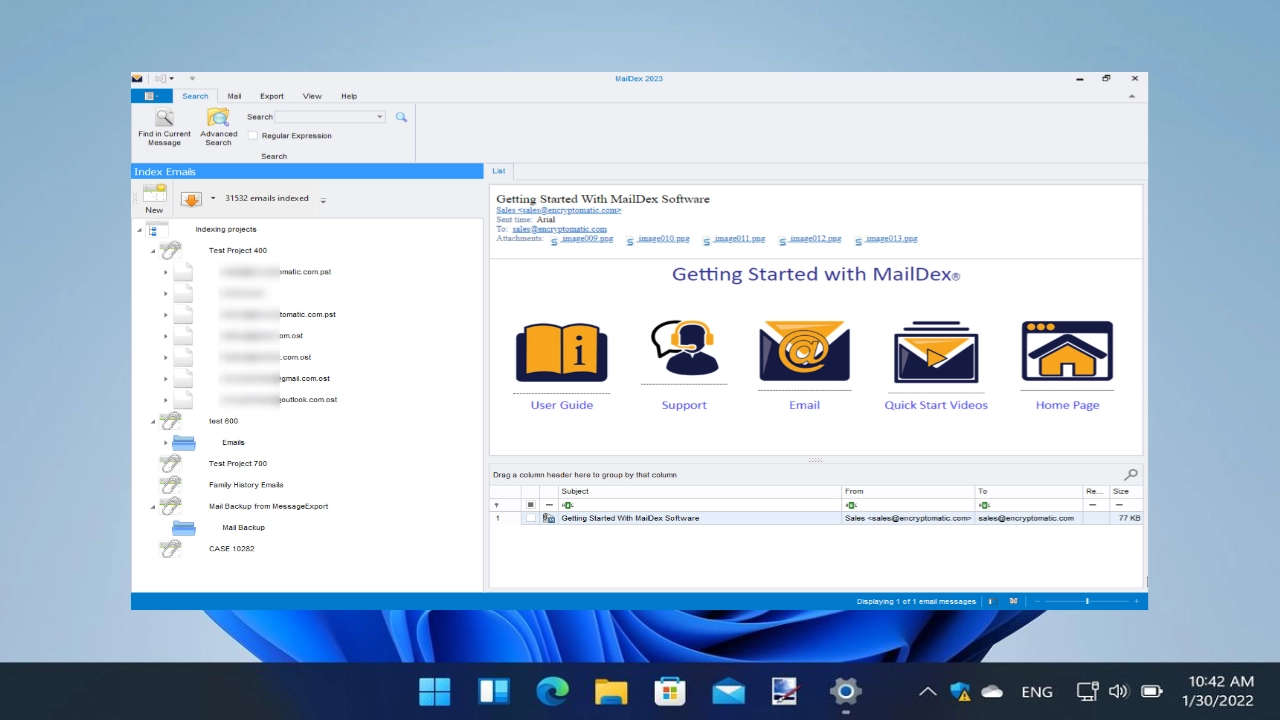
Task: Run search with magnifier icon in ribbon
Action: coord(401,117)
